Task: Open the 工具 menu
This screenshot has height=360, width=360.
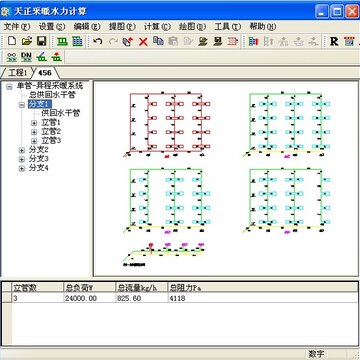Action: (227, 27)
